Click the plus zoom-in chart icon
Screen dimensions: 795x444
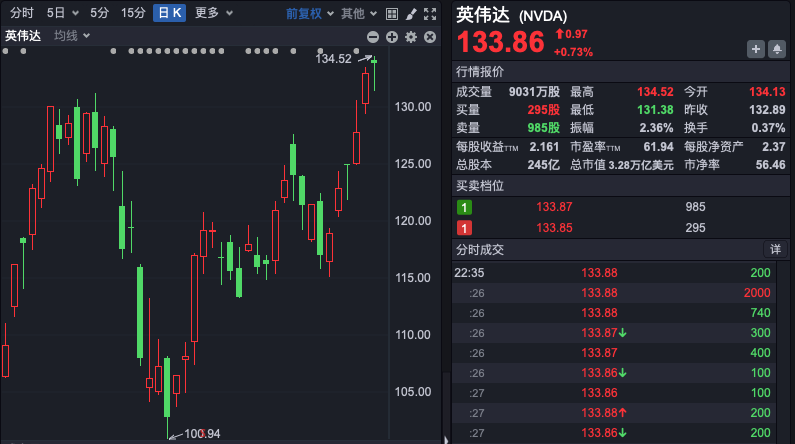[392, 37]
